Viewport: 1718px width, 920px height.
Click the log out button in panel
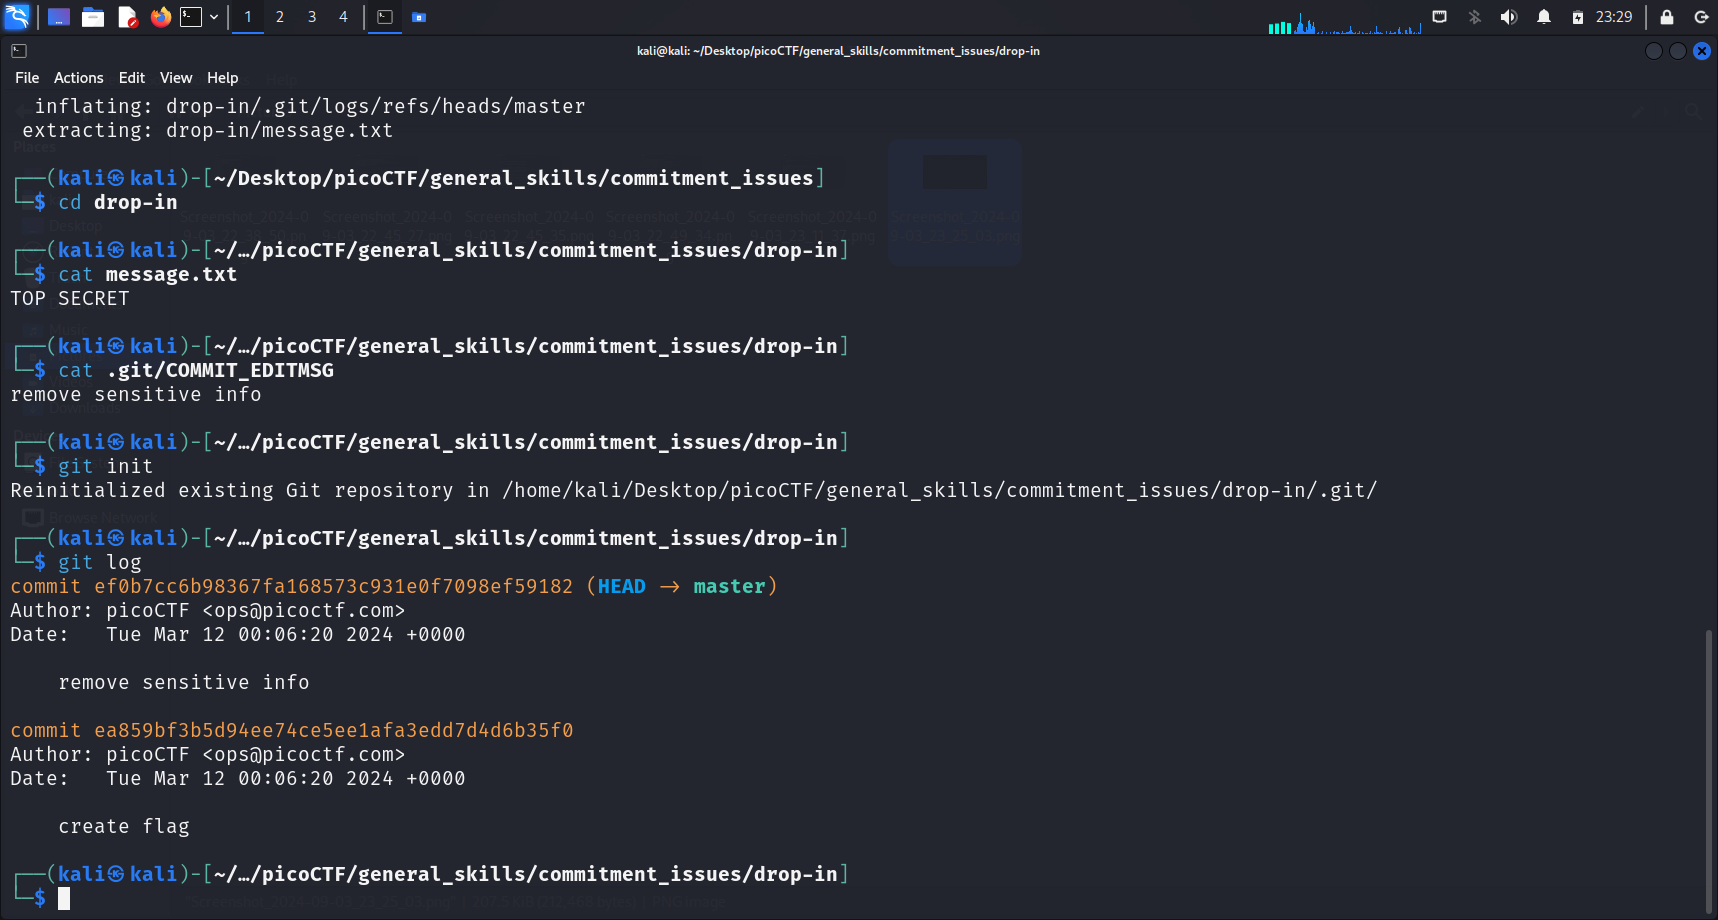[1701, 17]
